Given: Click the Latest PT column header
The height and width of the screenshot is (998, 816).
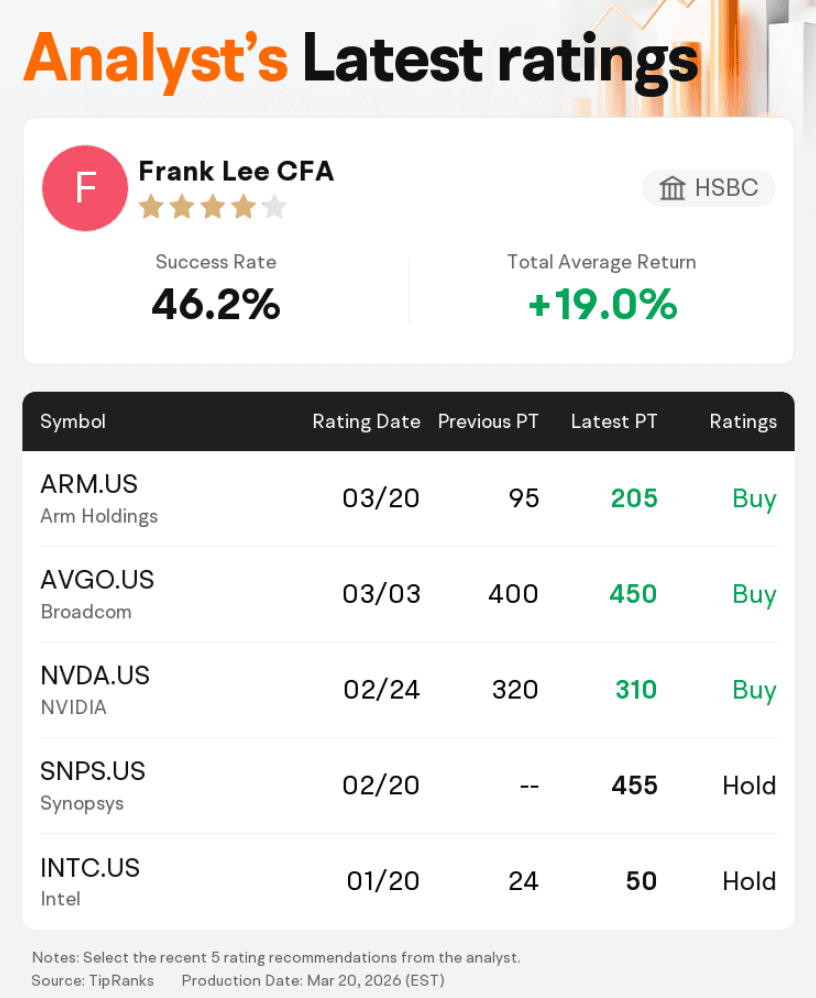Looking at the screenshot, I should pyautogui.click(x=614, y=421).
